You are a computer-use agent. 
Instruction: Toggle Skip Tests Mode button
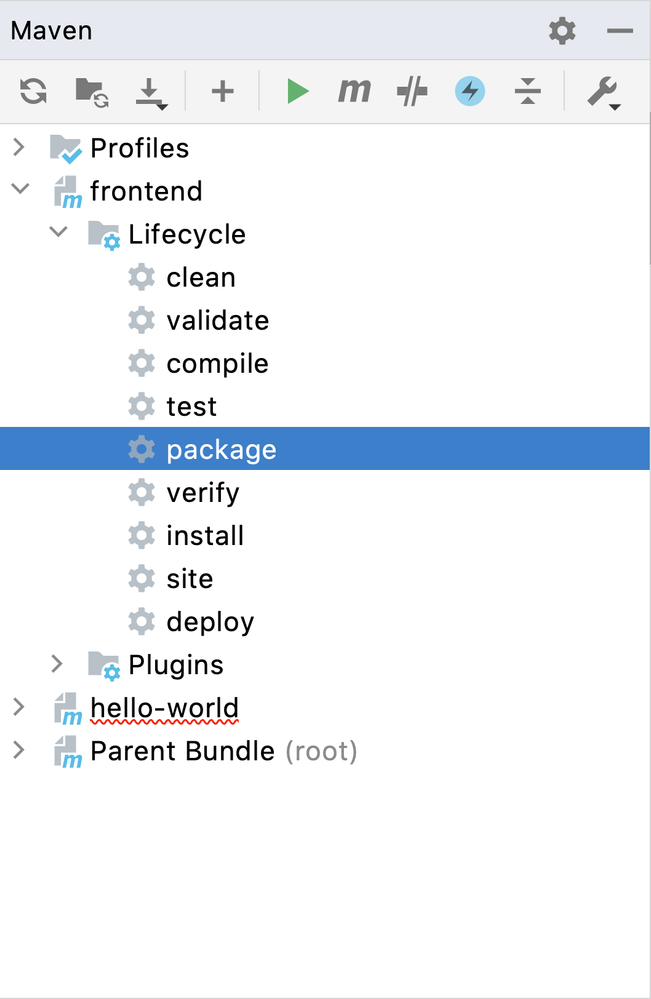click(x=469, y=92)
